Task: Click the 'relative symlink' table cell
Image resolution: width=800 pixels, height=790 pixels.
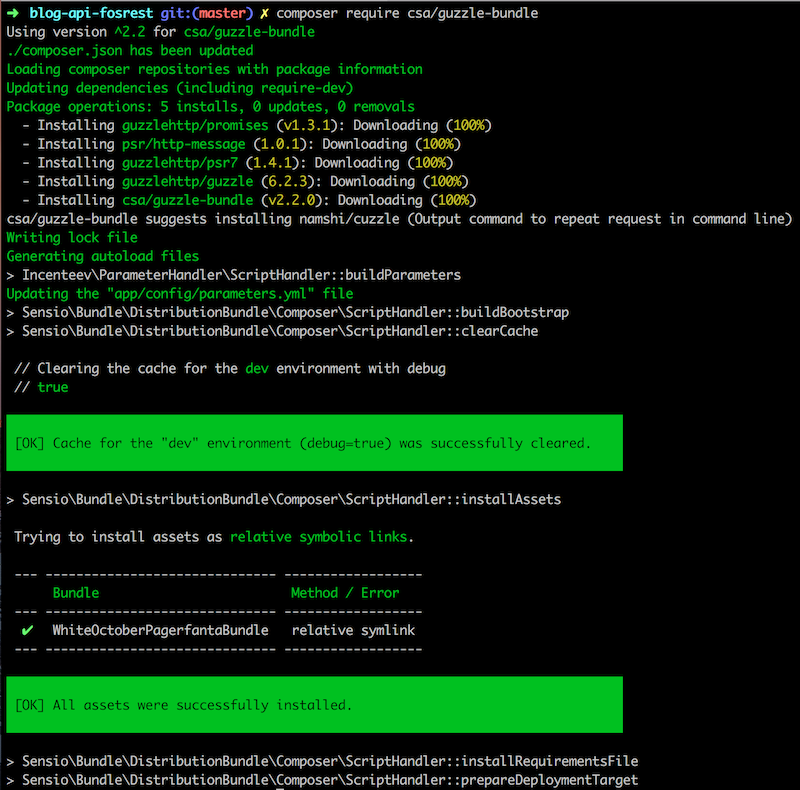Action: coord(353,631)
